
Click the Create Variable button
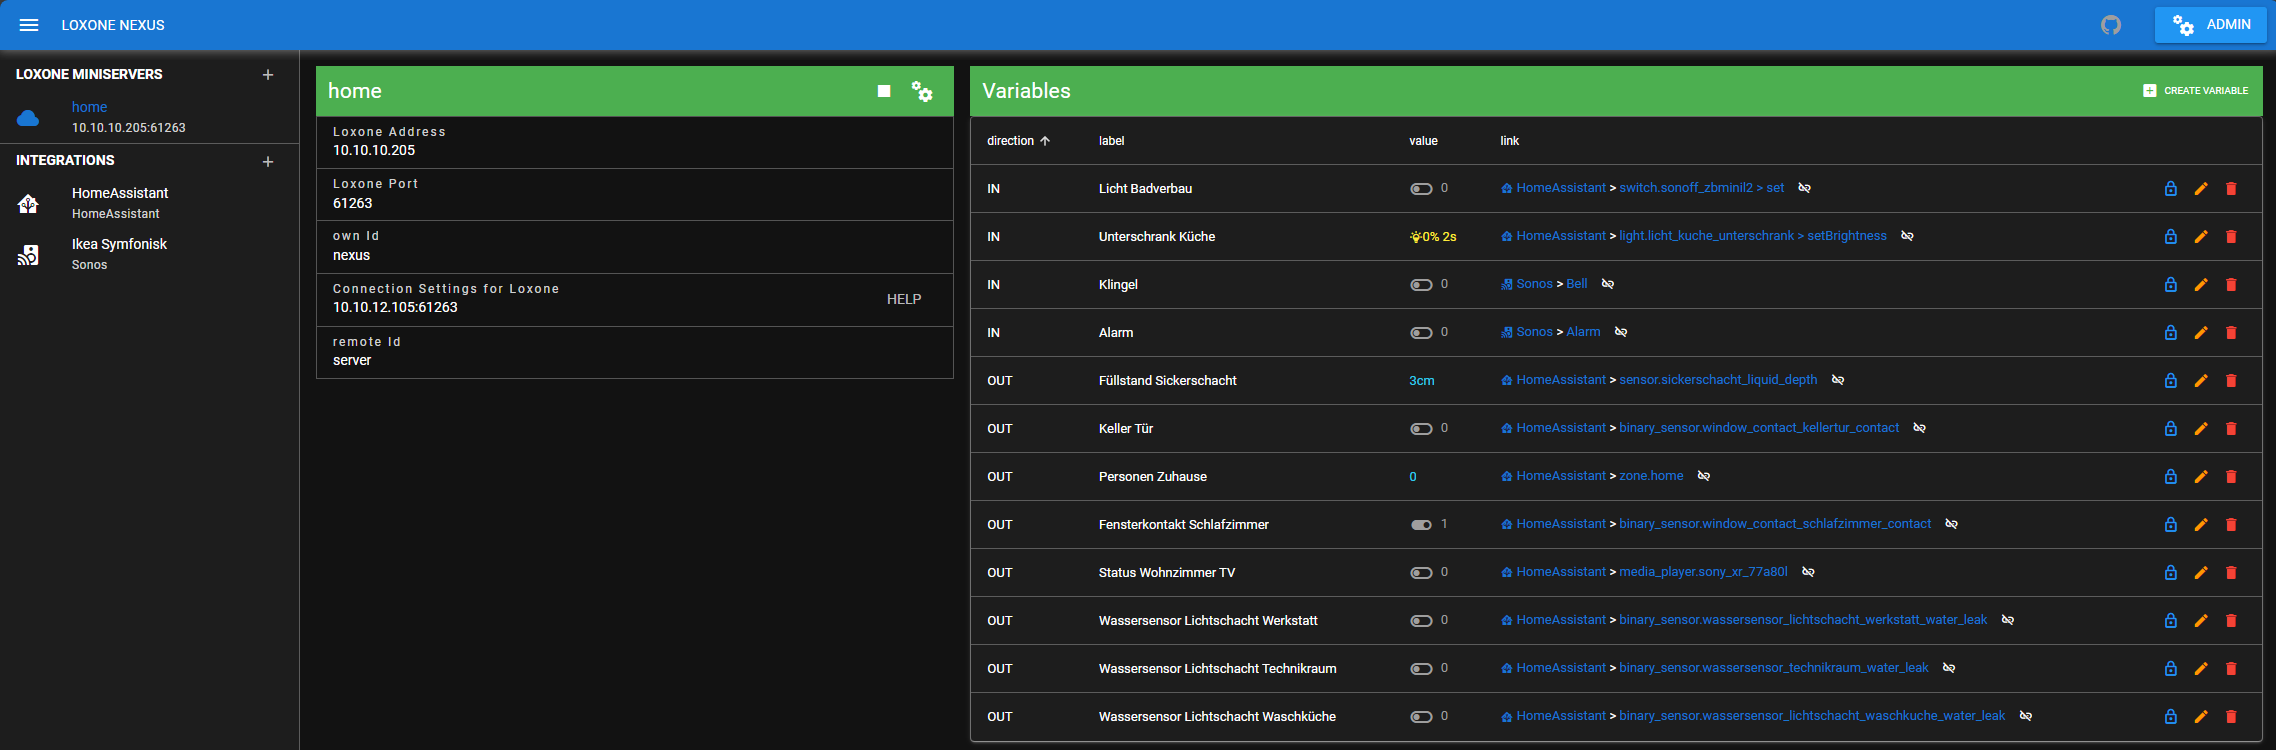2196,91
